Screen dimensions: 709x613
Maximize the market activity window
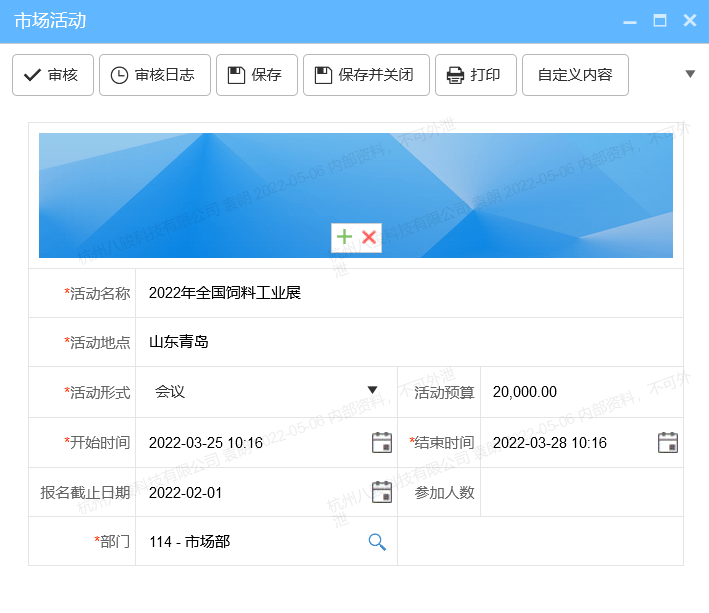click(x=659, y=20)
